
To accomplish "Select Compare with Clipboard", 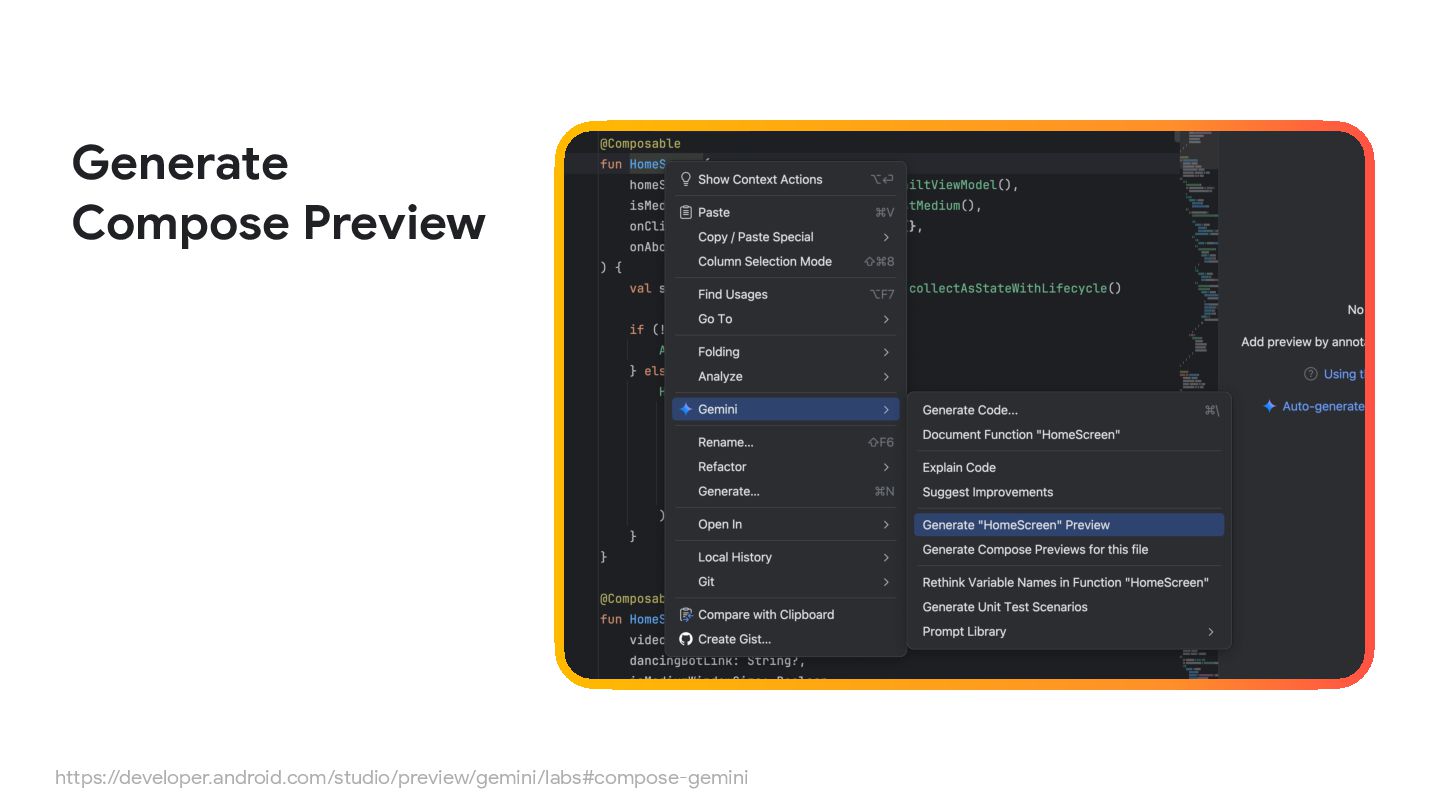I will (x=786, y=614).
